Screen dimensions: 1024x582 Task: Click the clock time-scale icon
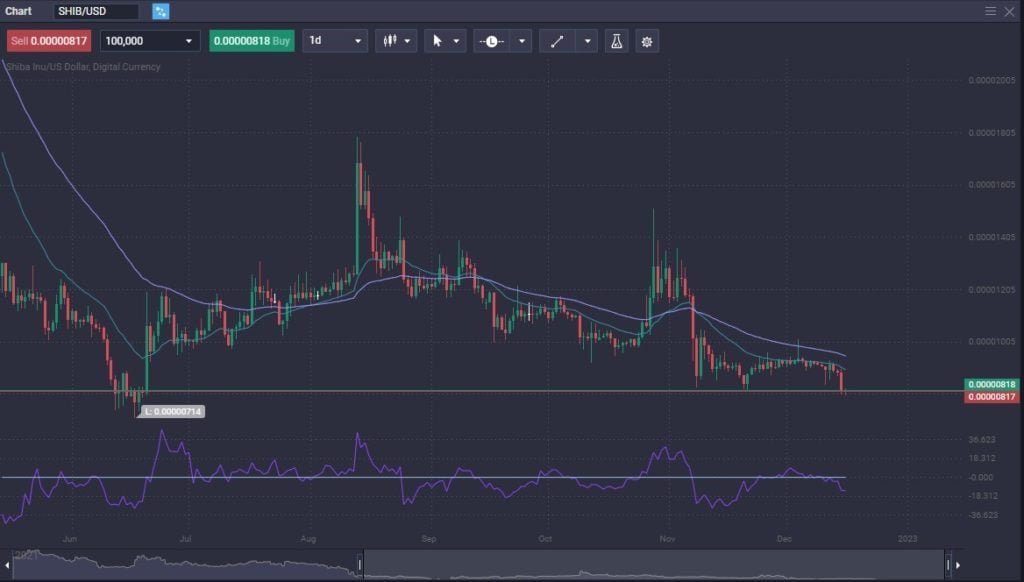tap(491, 41)
